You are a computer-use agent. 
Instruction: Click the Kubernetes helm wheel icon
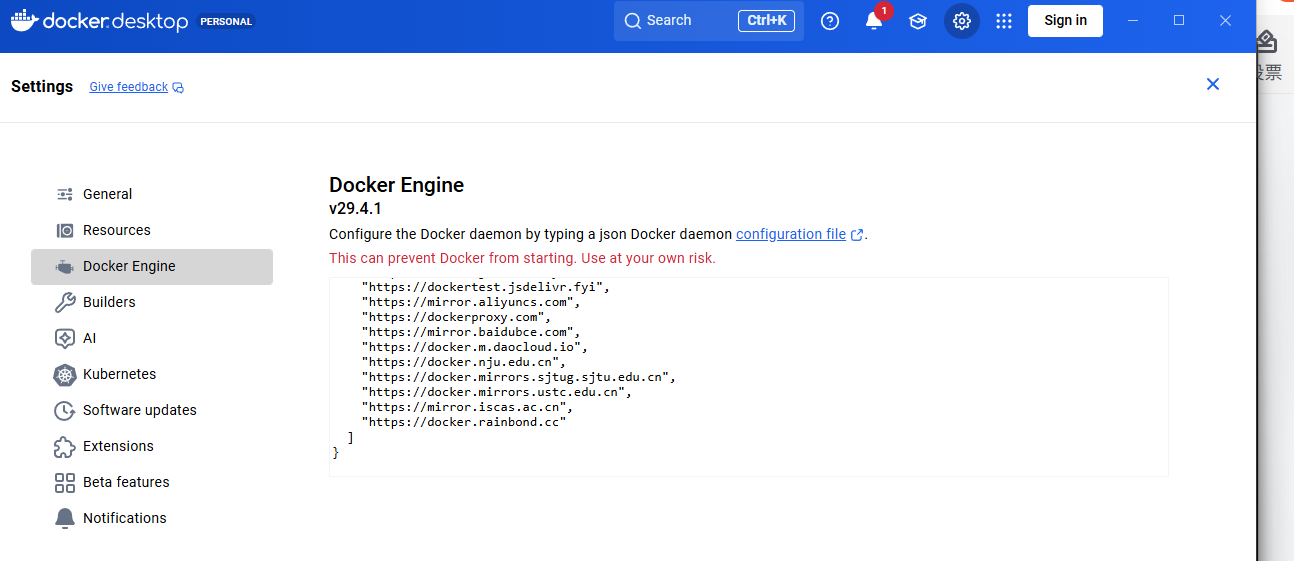click(x=65, y=374)
